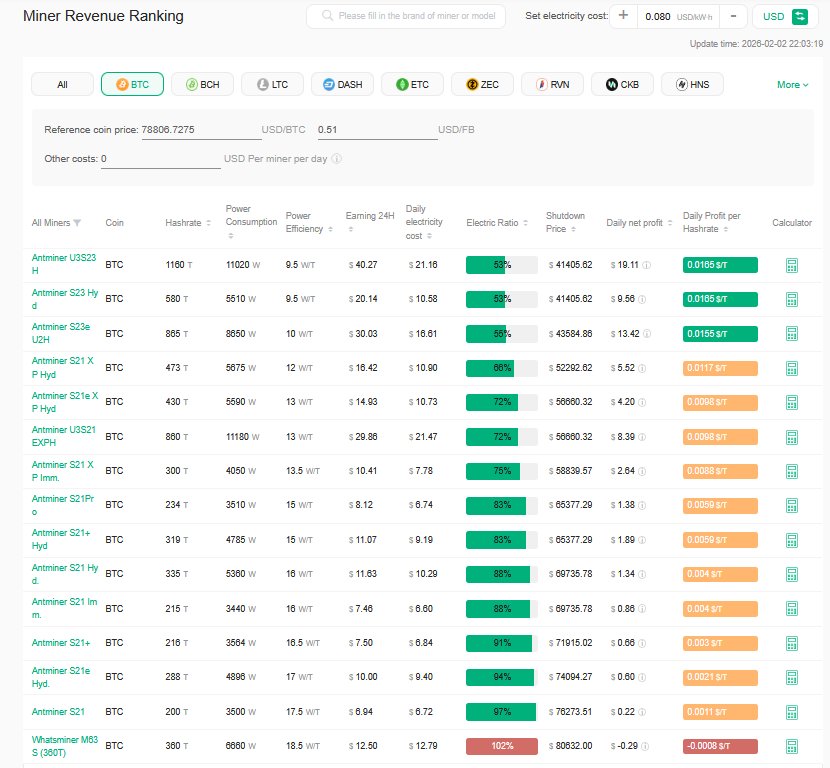Increase electricity cost with plus button
The height and width of the screenshot is (768, 830).
624,16
